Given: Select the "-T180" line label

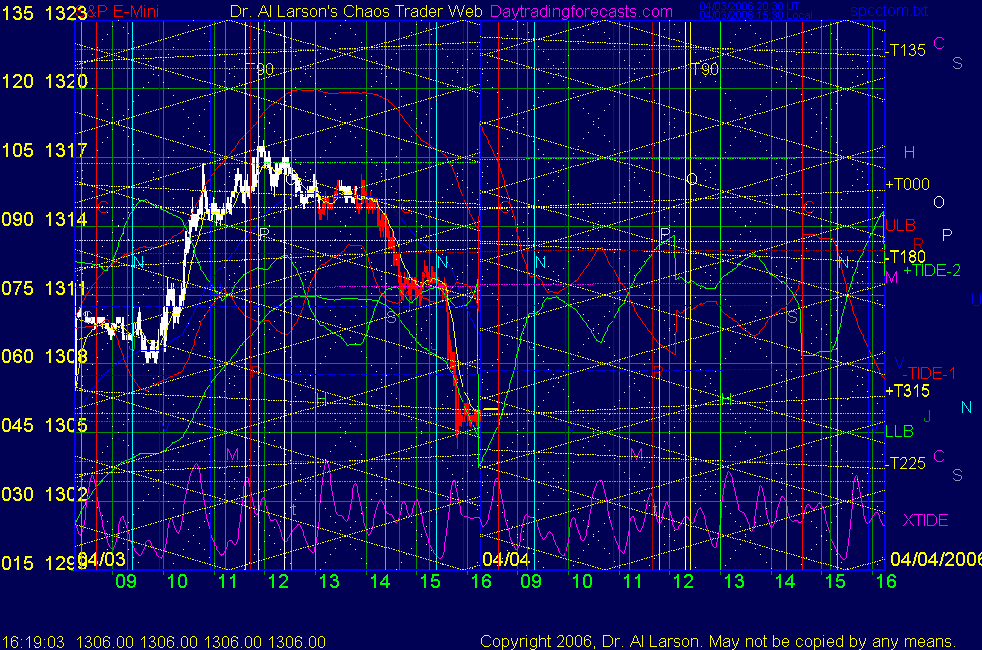Looking at the screenshot, I should click(906, 256).
